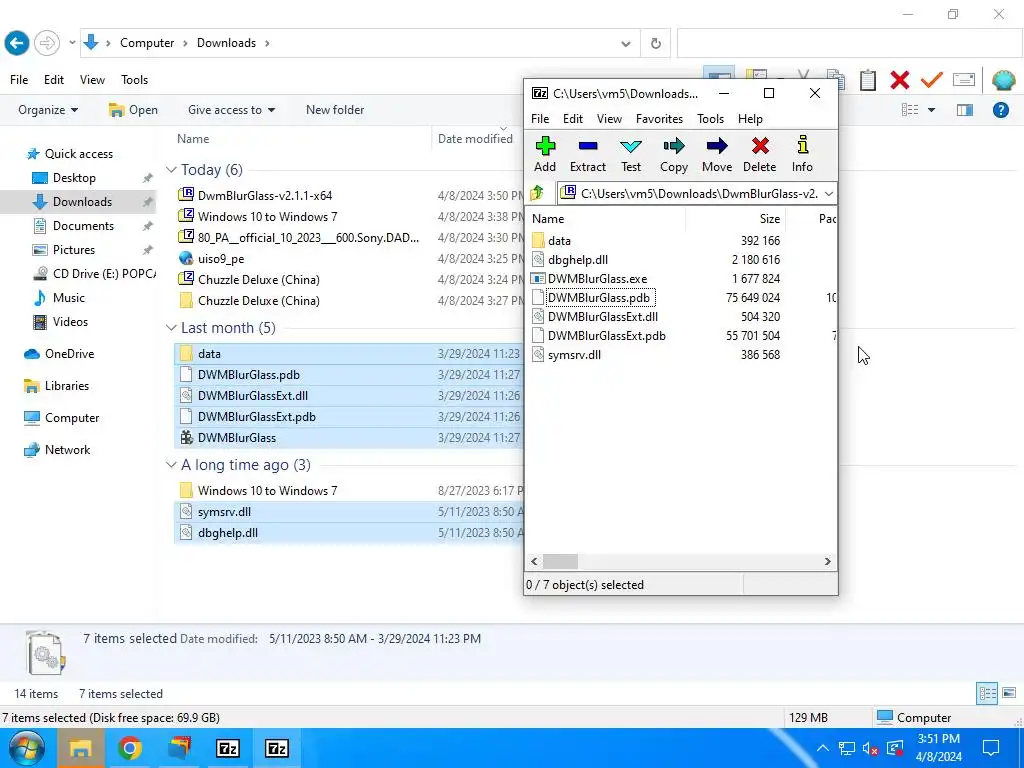Viewport: 1024px width, 768px height.
Task: Switch to second 7-Zip taskbar window
Action: click(x=276, y=748)
